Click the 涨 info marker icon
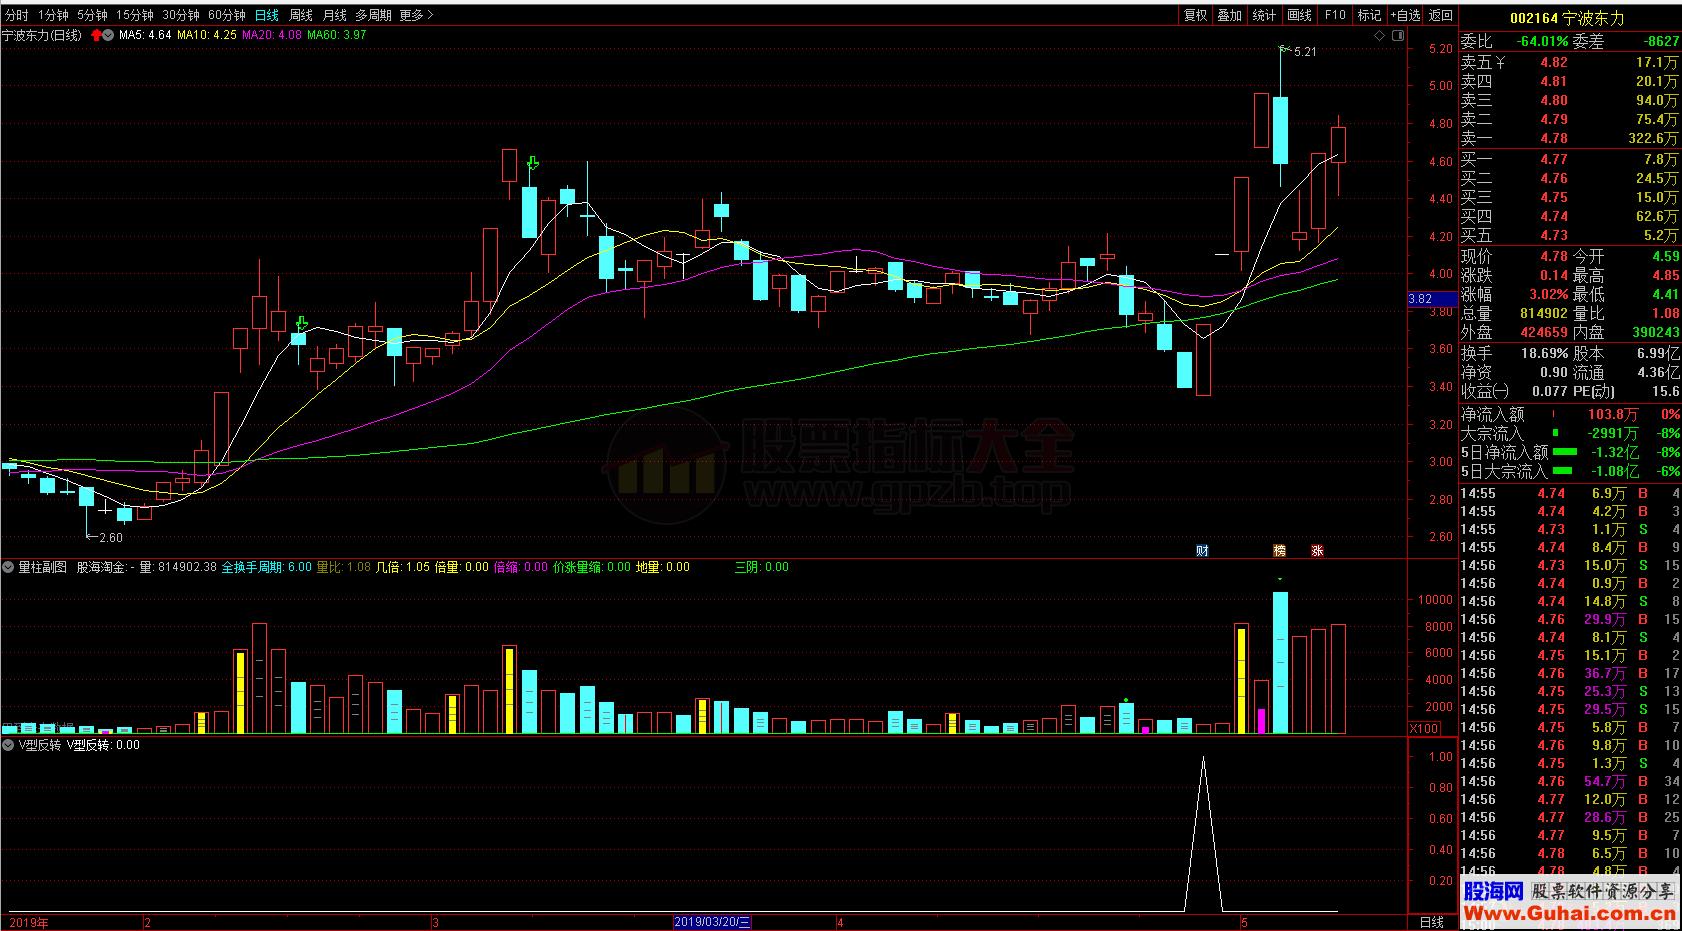 point(1317,550)
